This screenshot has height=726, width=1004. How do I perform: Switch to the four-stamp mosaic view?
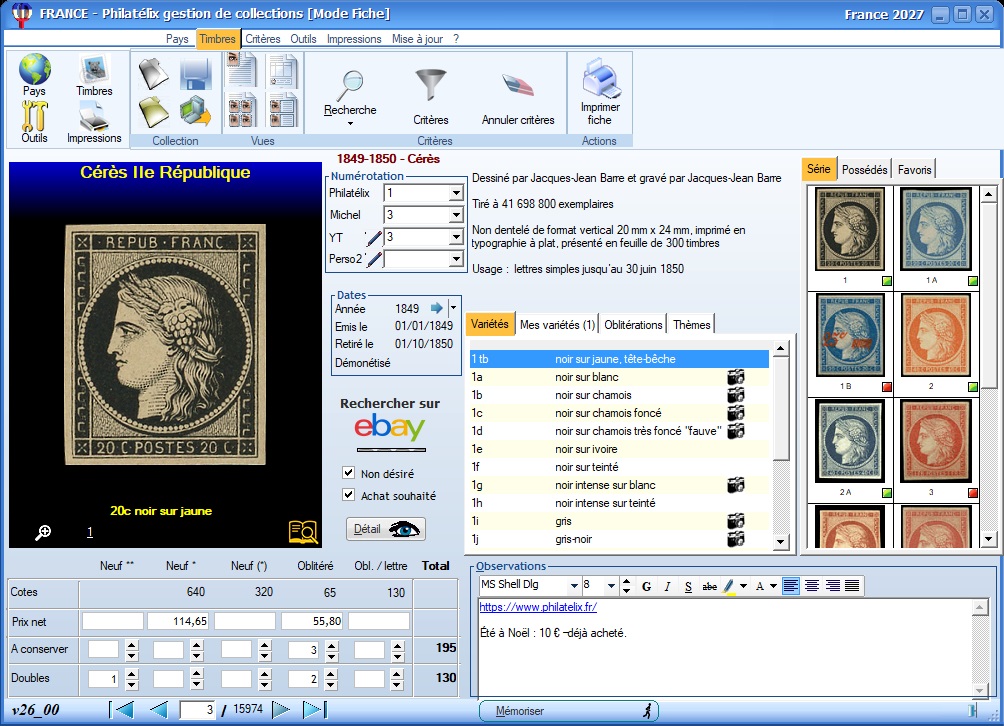point(242,110)
